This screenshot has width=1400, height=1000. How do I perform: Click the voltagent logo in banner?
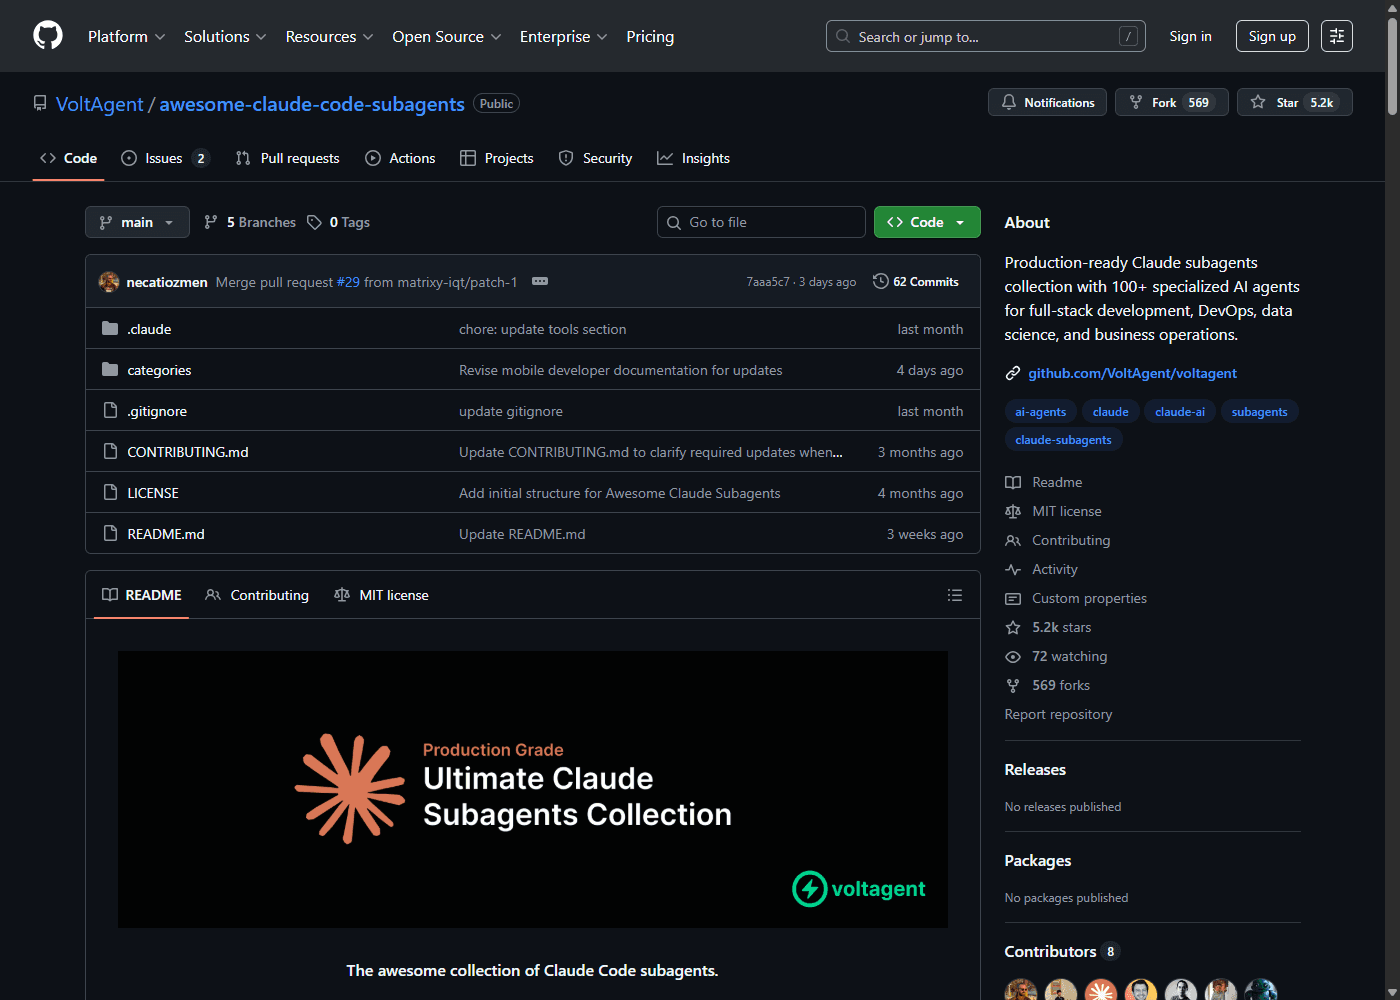coord(859,888)
